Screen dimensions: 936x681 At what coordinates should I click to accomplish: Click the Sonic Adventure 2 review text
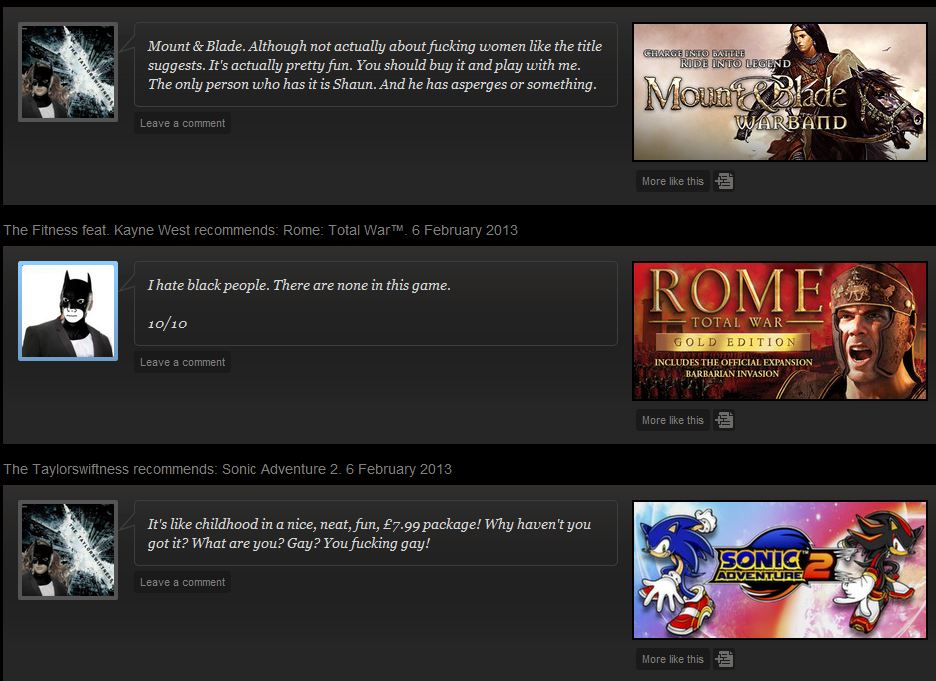tap(369, 534)
